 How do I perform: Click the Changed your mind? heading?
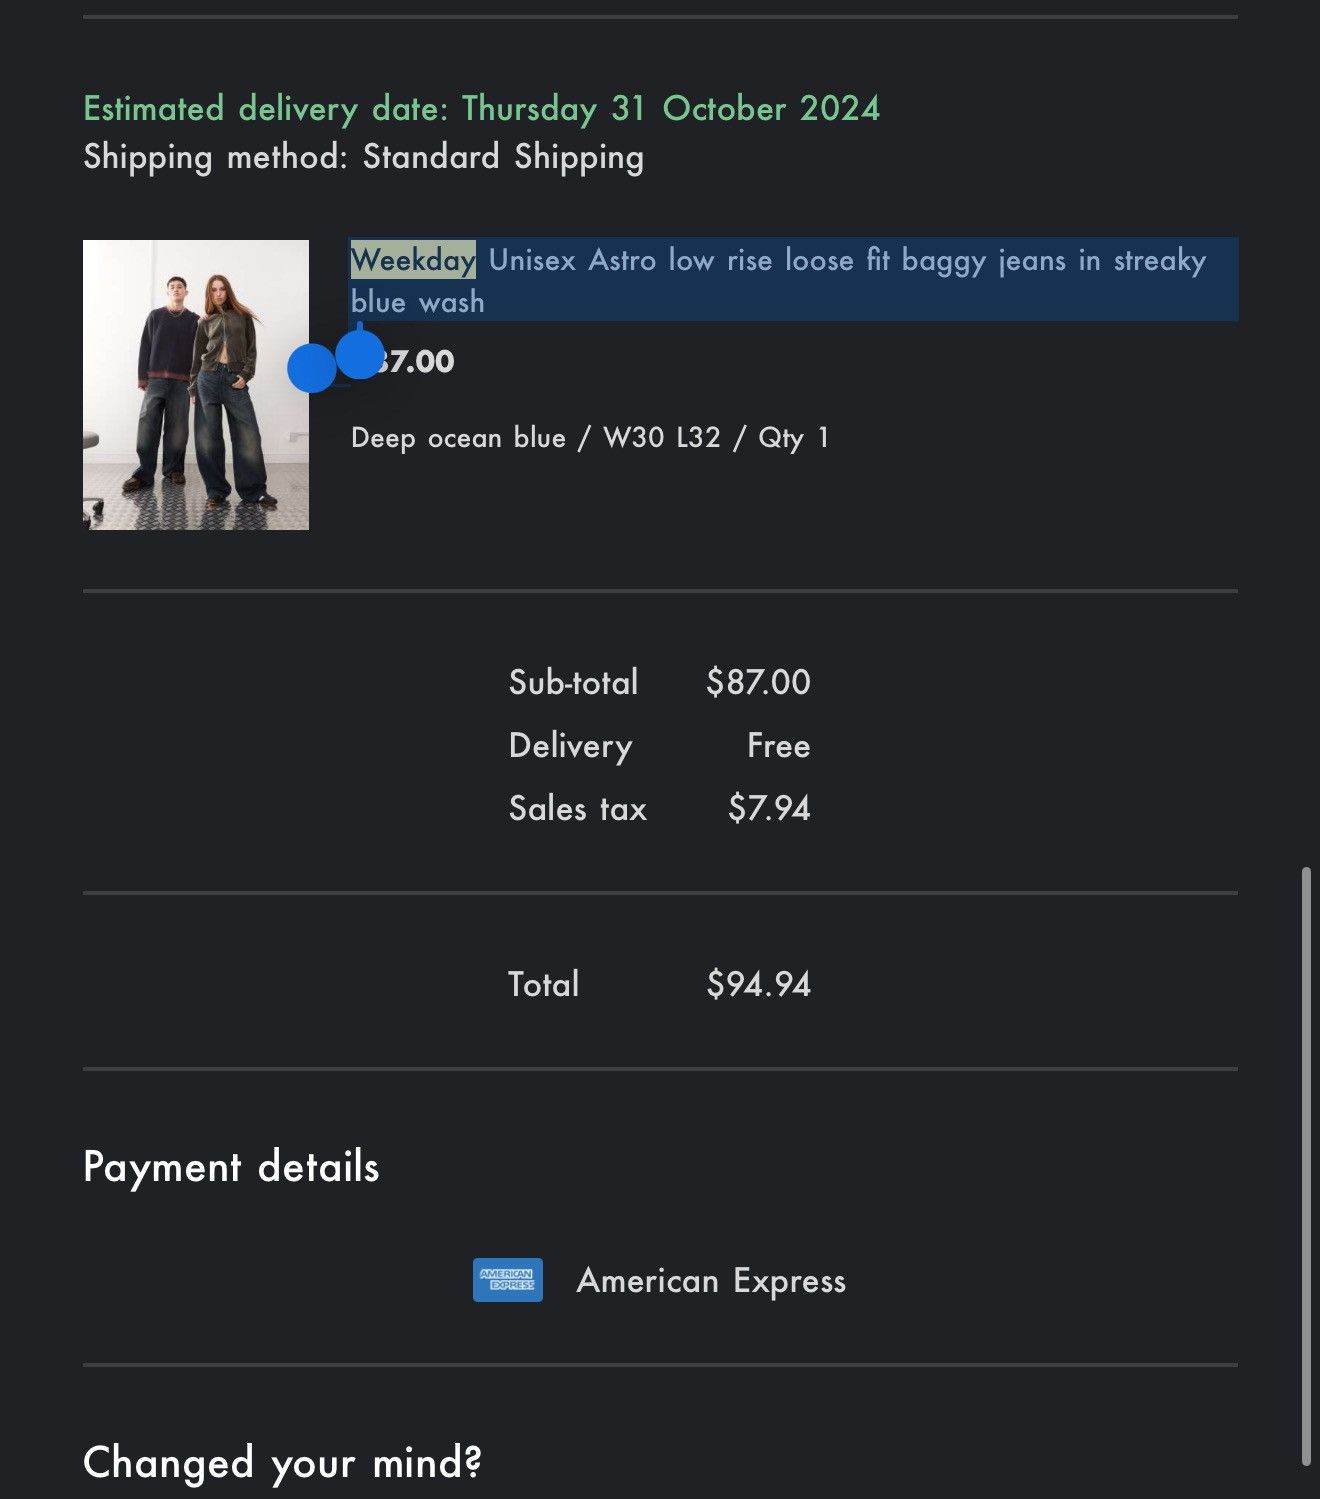(282, 1463)
